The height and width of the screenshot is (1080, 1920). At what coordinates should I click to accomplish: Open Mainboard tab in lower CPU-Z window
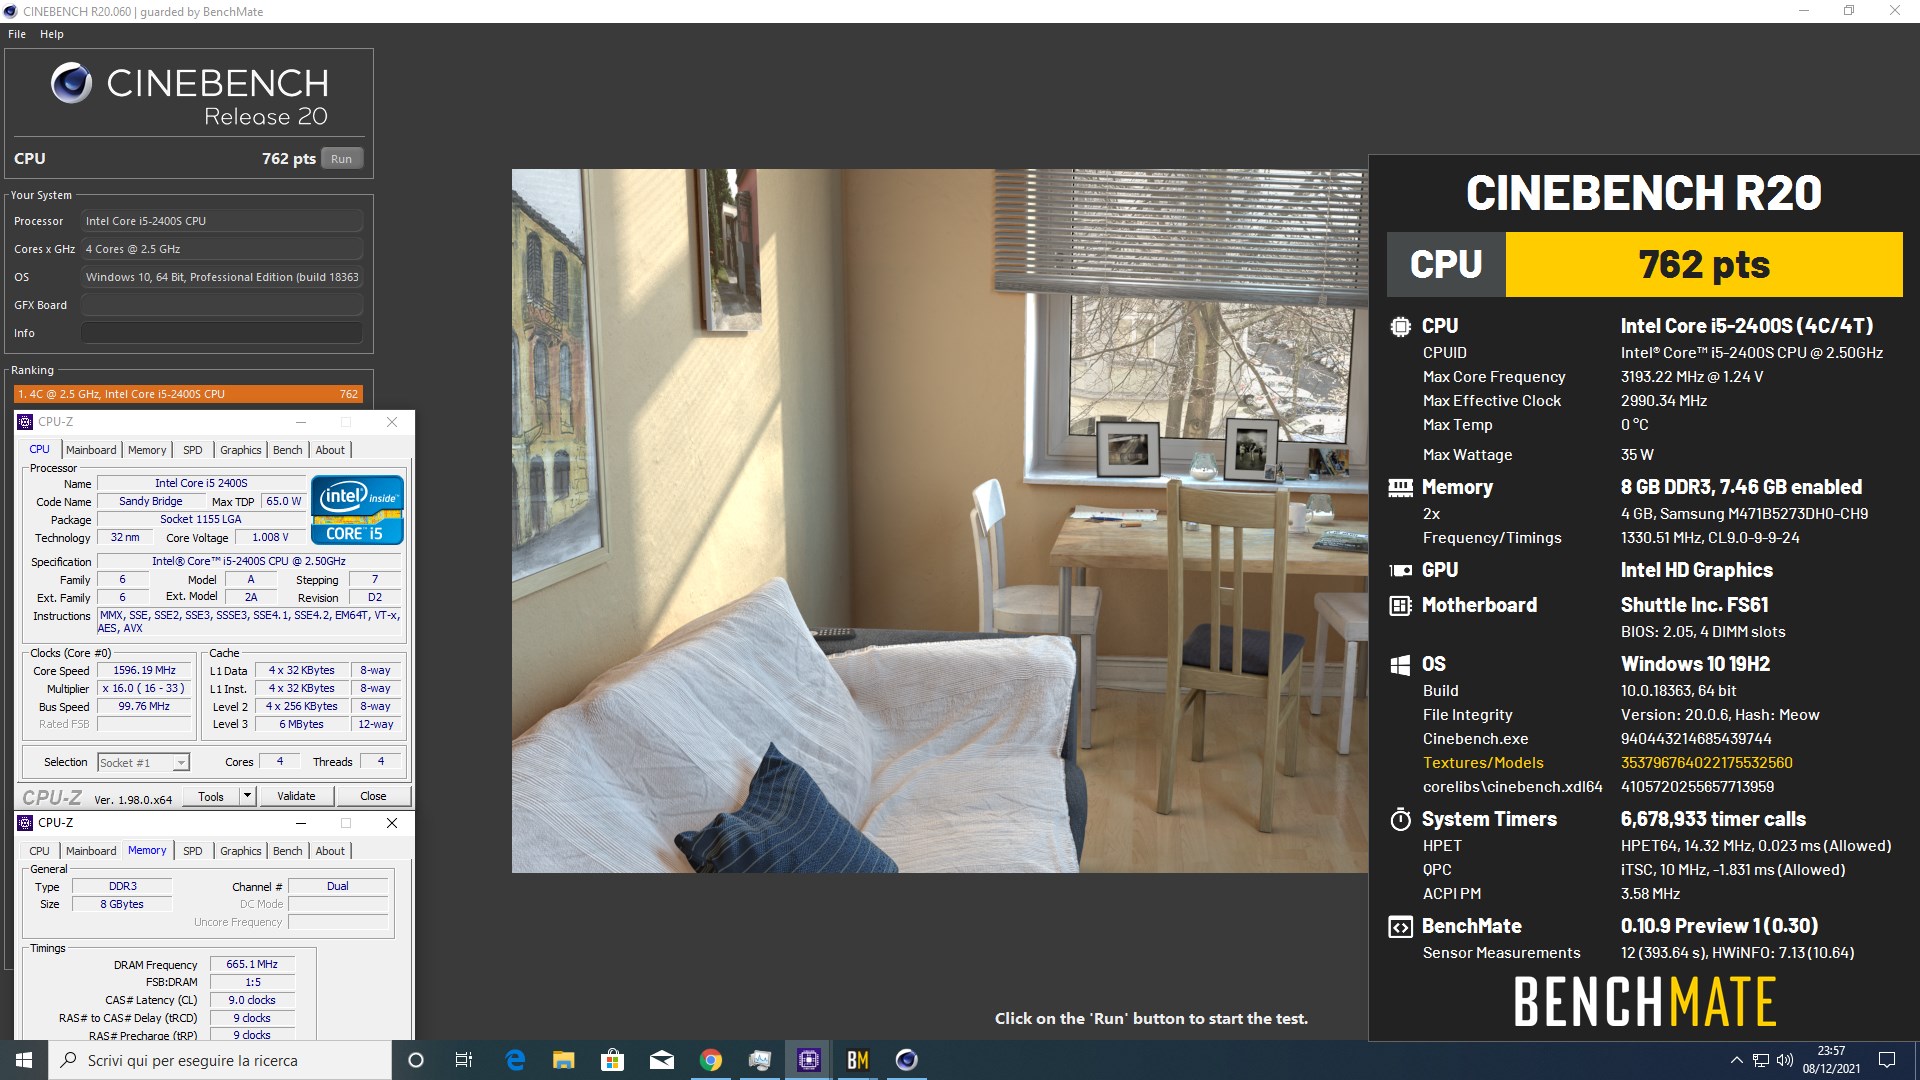tap(91, 851)
